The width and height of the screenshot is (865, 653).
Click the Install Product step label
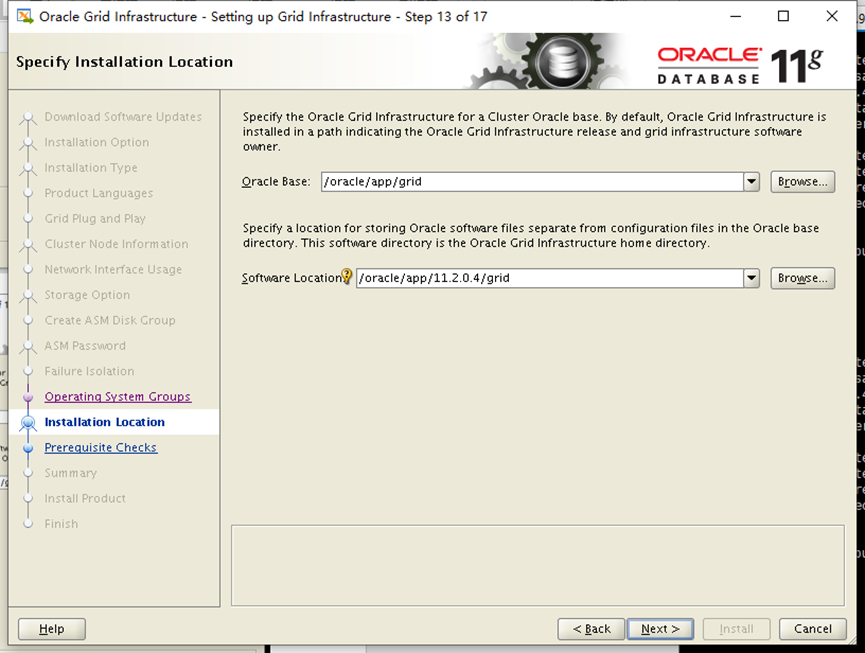(85, 498)
